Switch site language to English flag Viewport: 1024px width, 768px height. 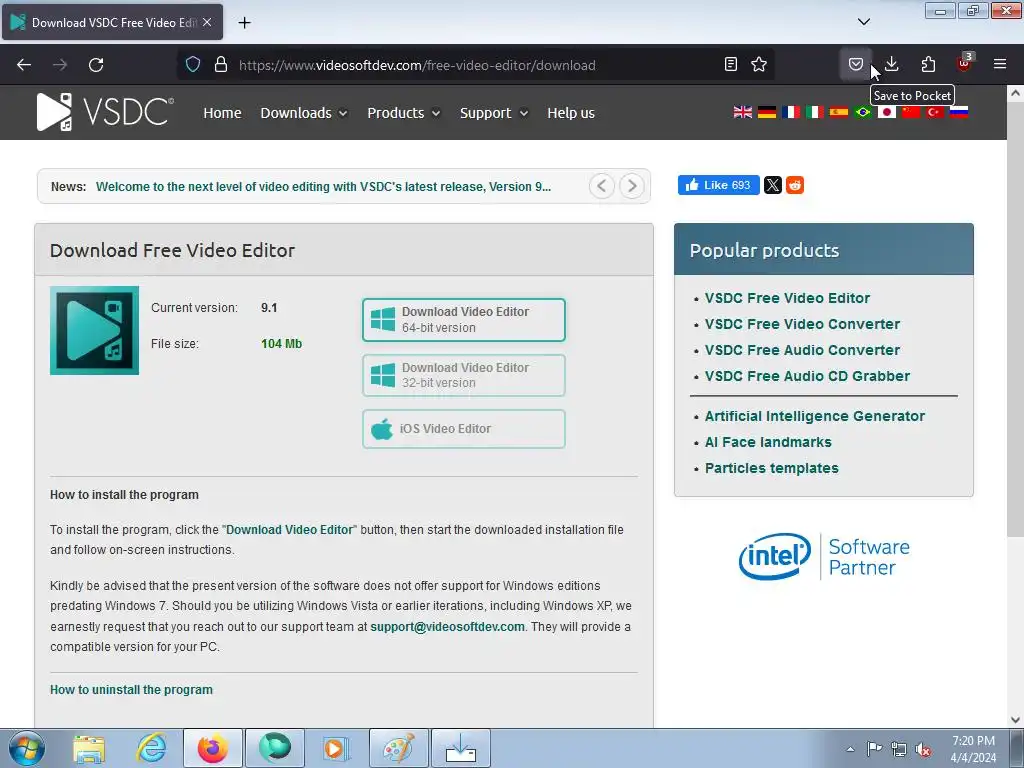click(743, 112)
